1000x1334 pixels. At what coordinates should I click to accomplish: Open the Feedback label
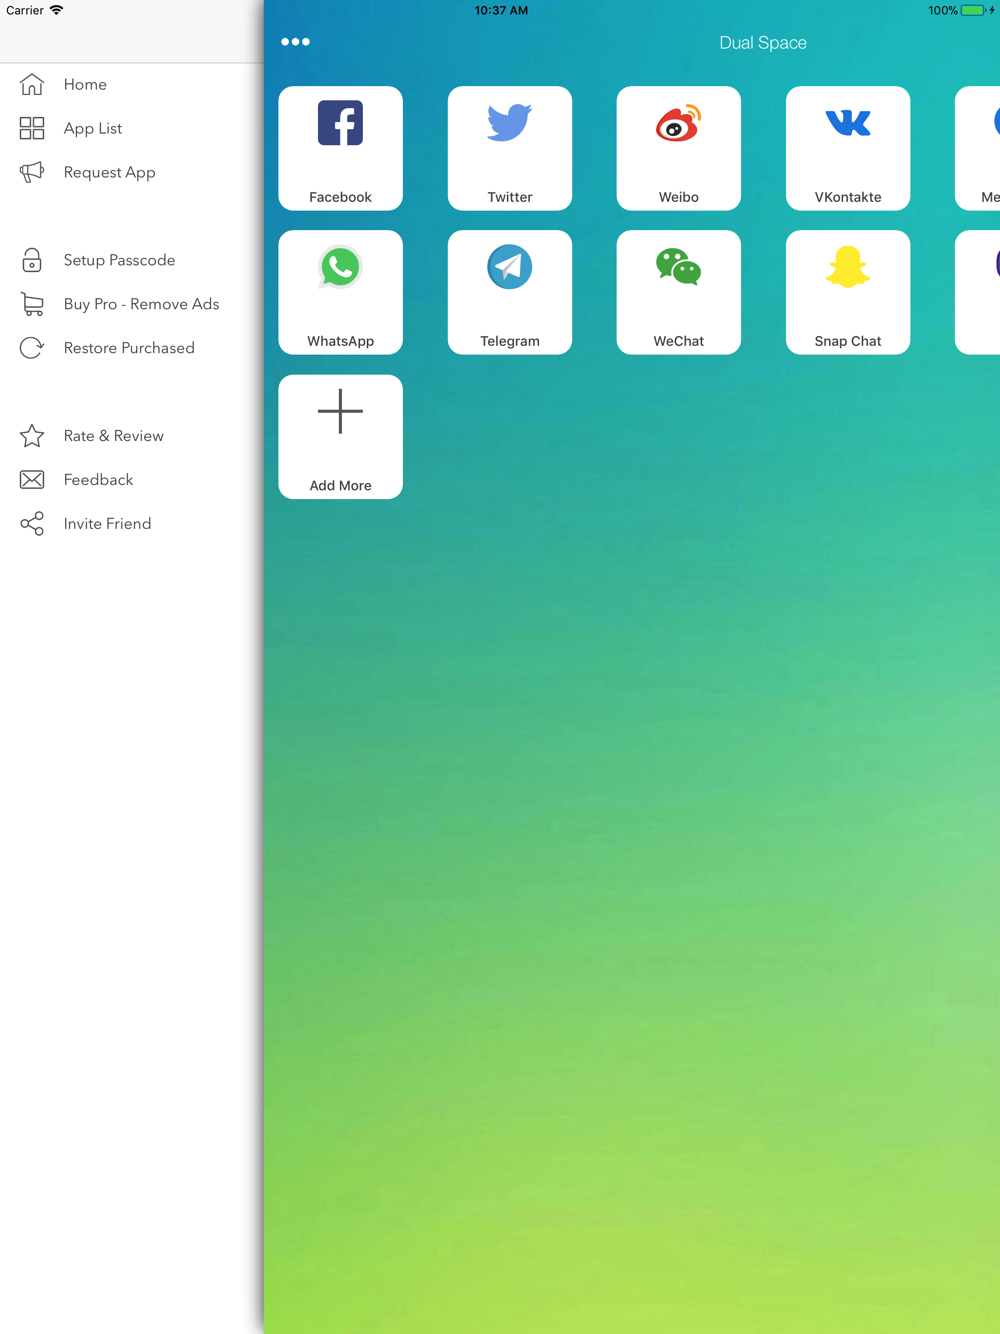tap(98, 480)
